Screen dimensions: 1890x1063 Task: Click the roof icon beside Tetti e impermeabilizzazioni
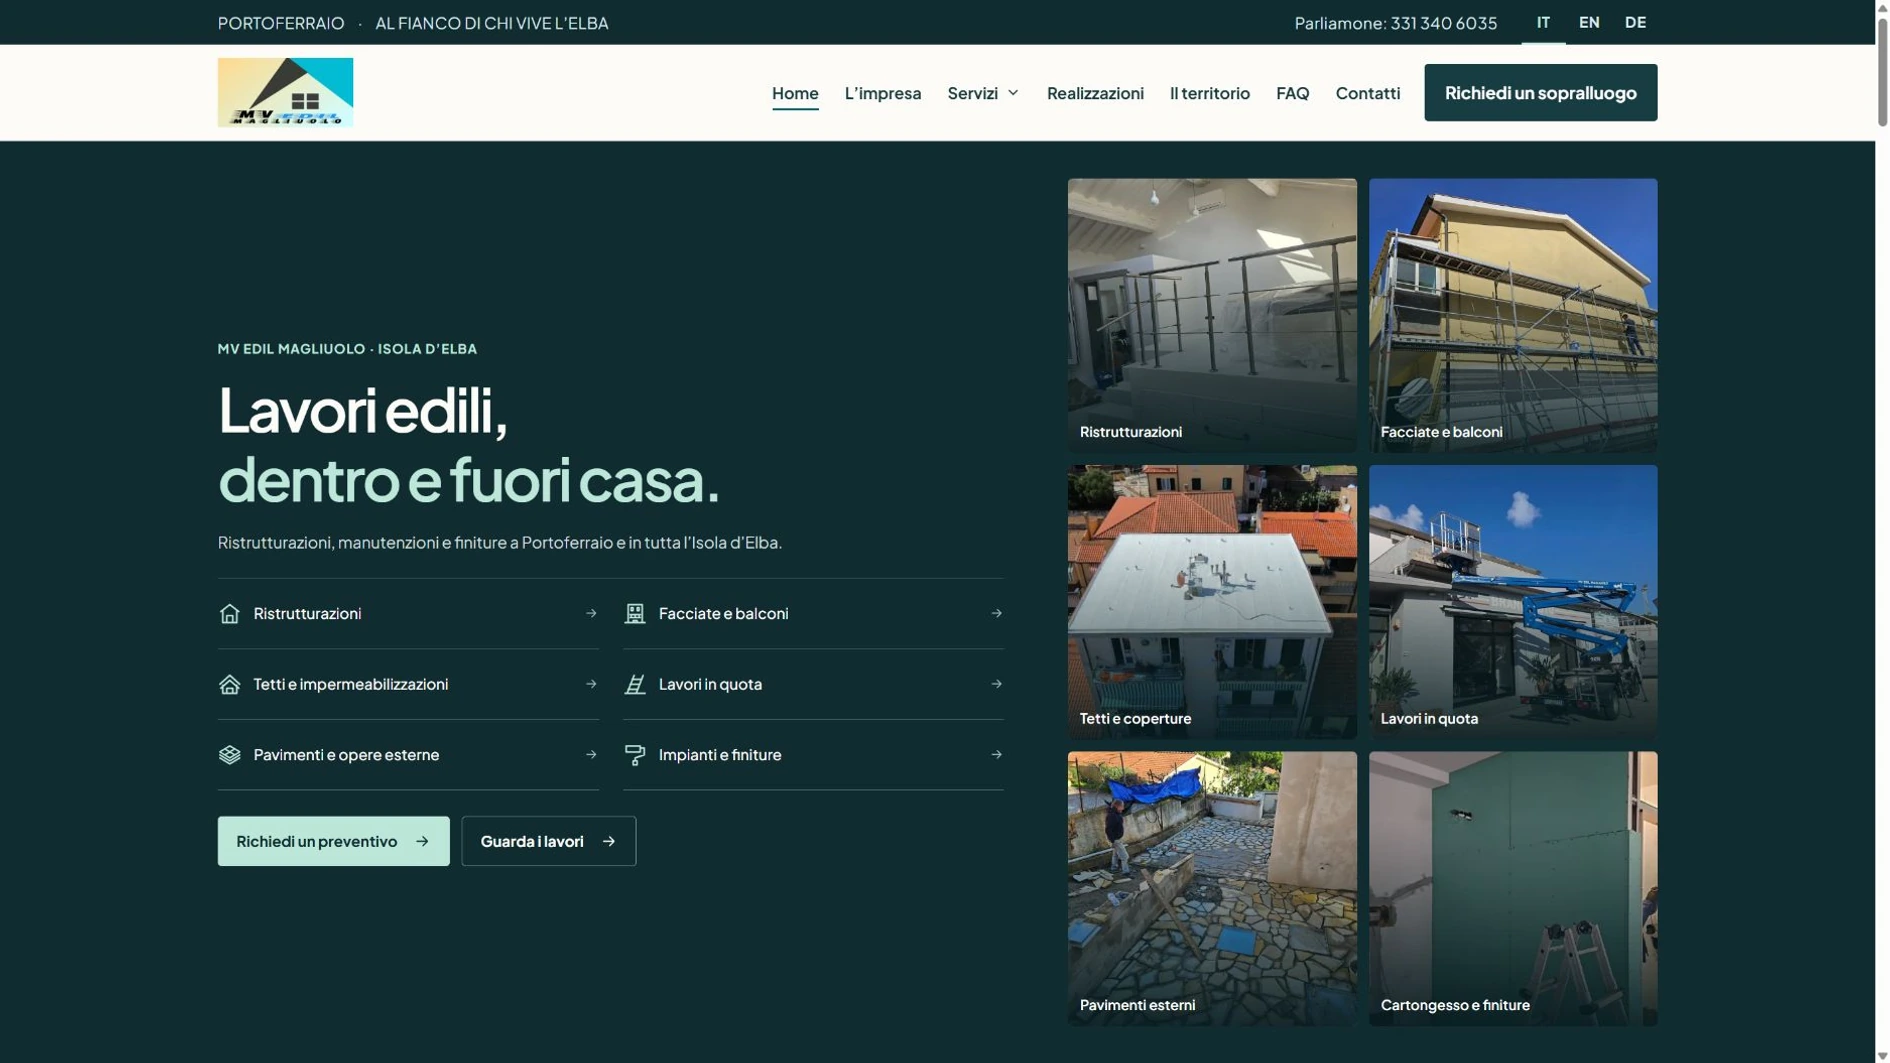(x=229, y=684)
